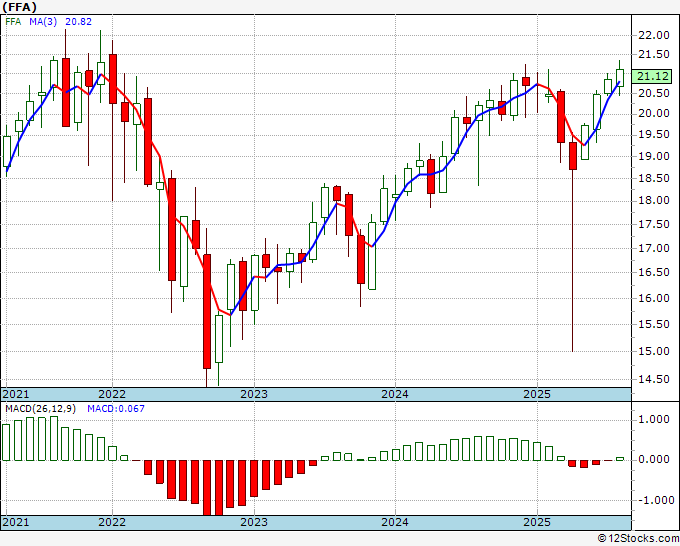This screenshot has height=546, width=680.
Task: Click the MA(3) indicator label
Action: (43, 21)
